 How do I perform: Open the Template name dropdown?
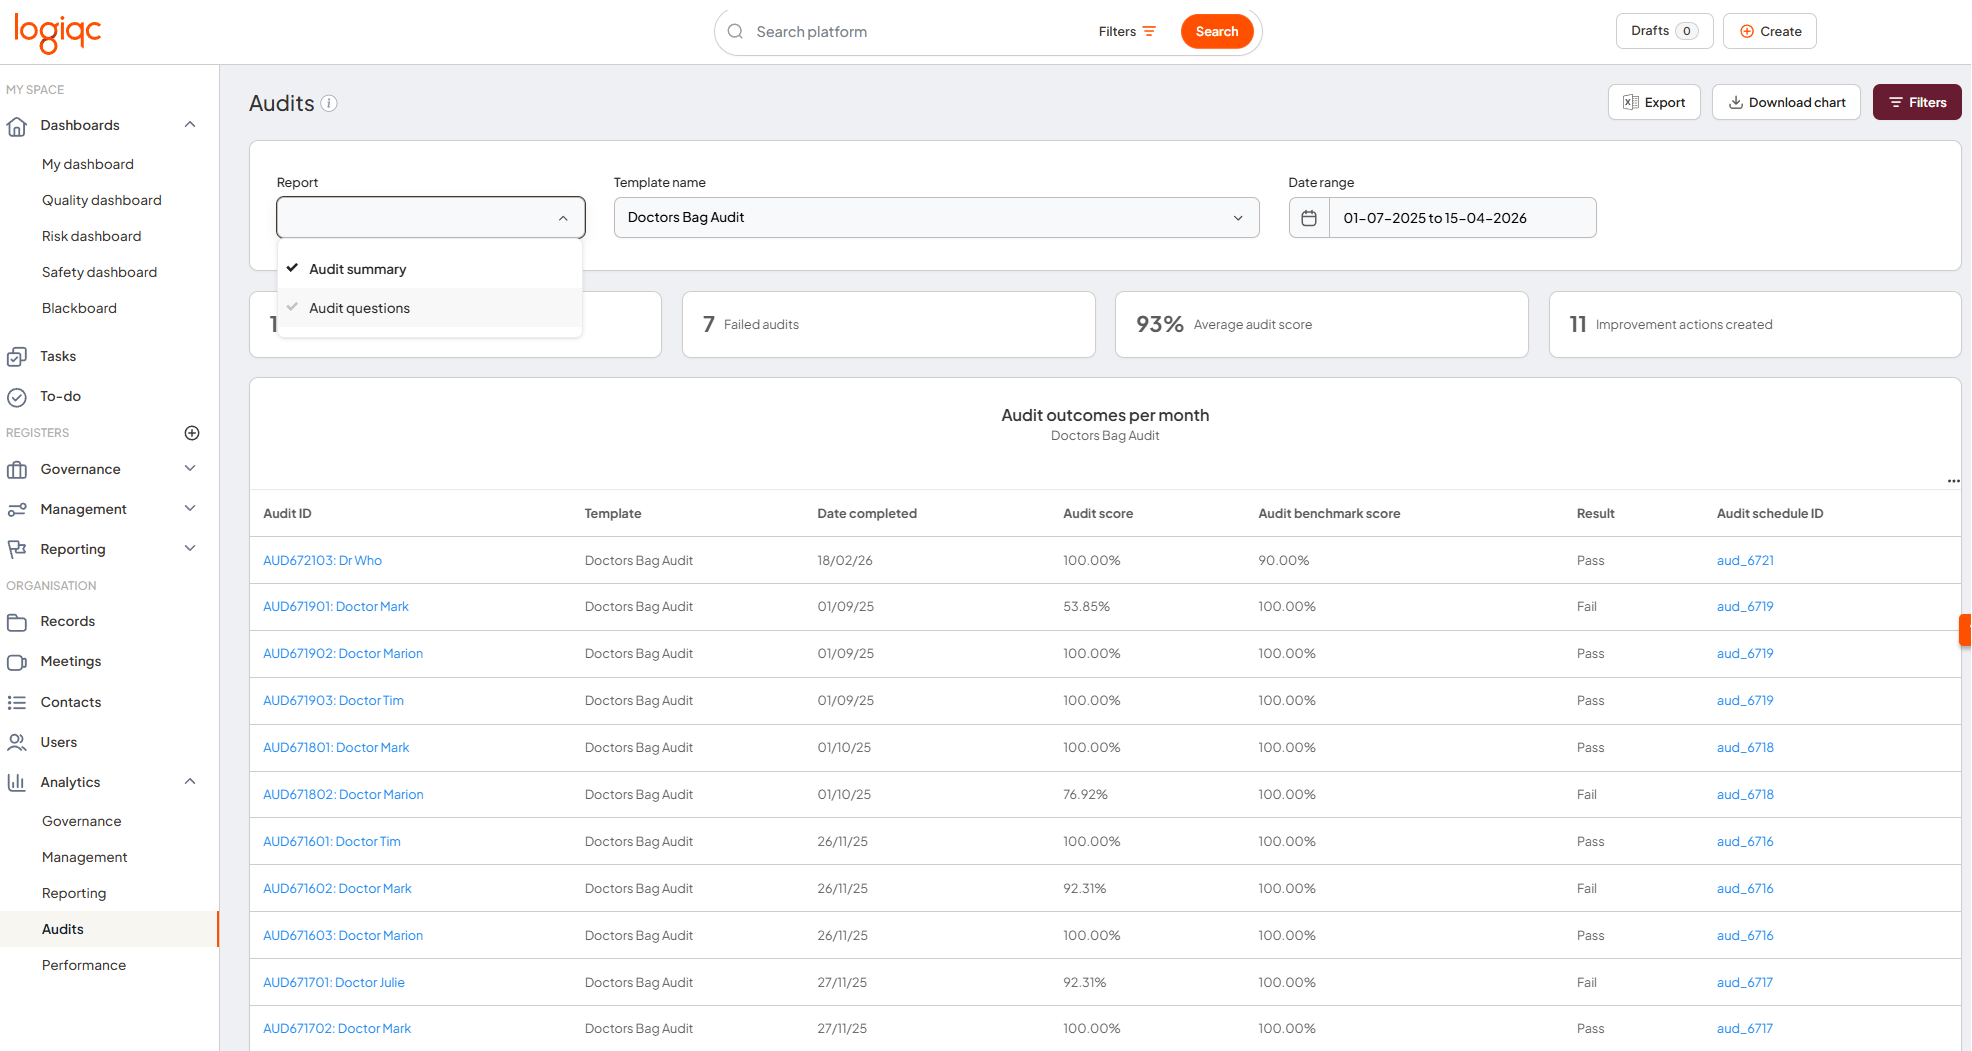tap(1240, 217)
